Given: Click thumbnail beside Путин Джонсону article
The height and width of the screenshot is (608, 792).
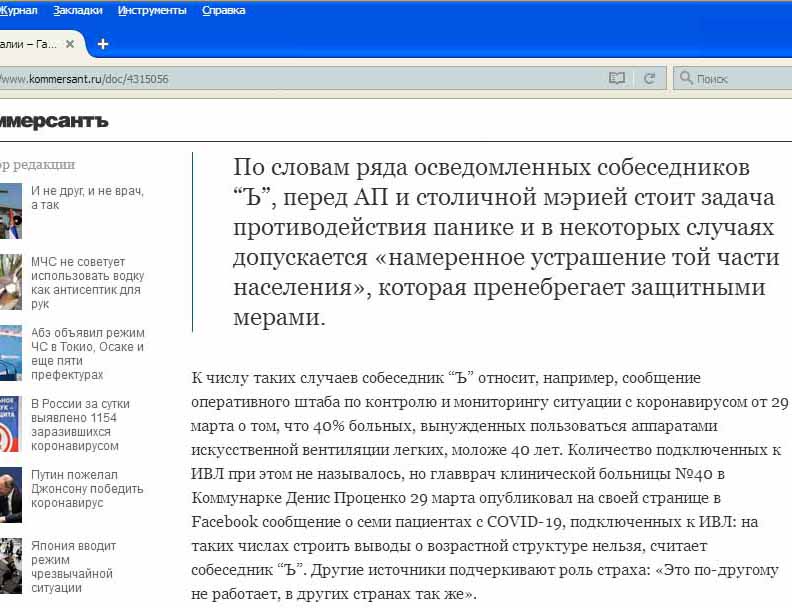Looking at the screenshot, I should coord(11,495).
